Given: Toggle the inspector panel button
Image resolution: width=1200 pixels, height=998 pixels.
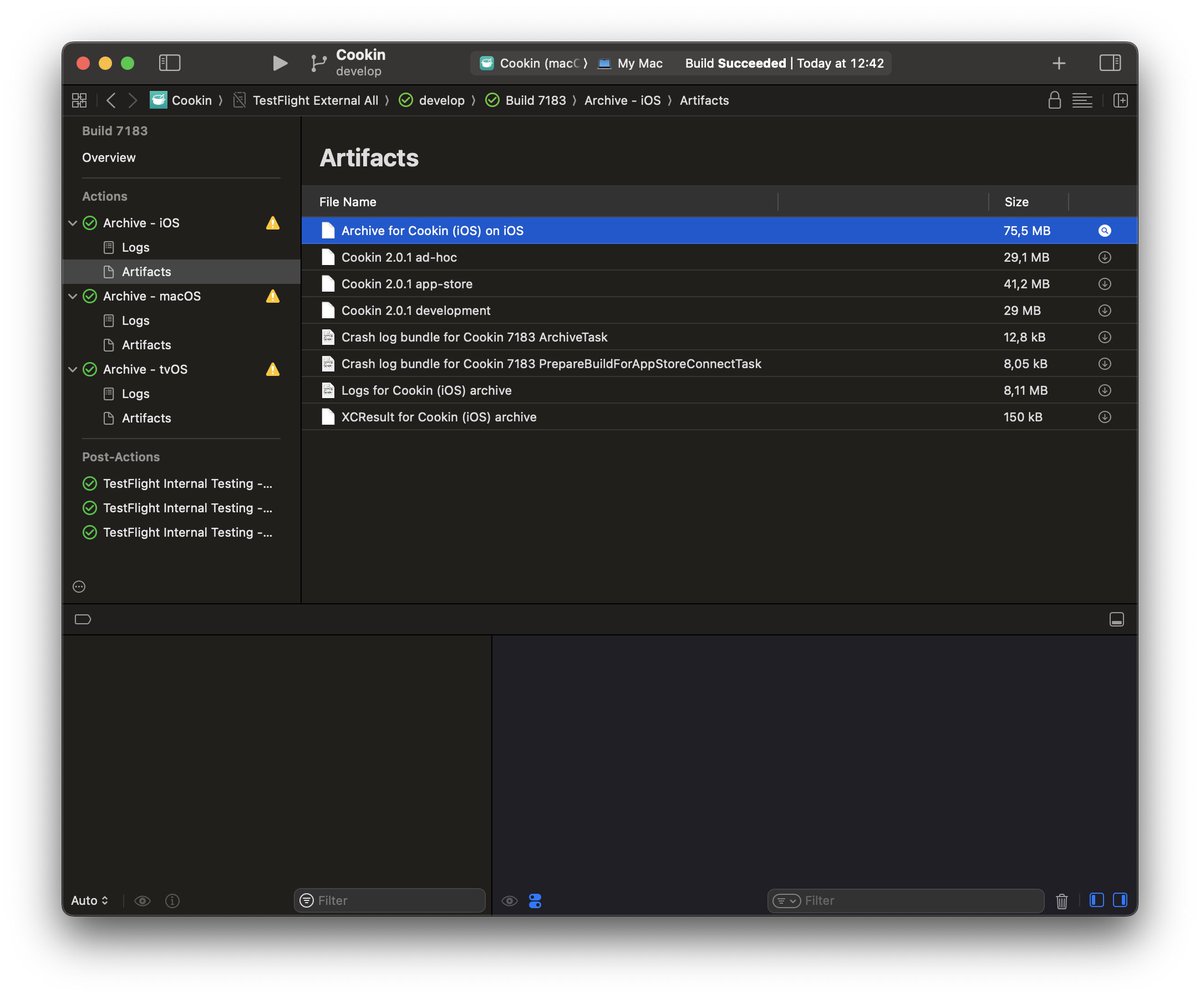Looking at the screenshot, I should (1110, 63).
